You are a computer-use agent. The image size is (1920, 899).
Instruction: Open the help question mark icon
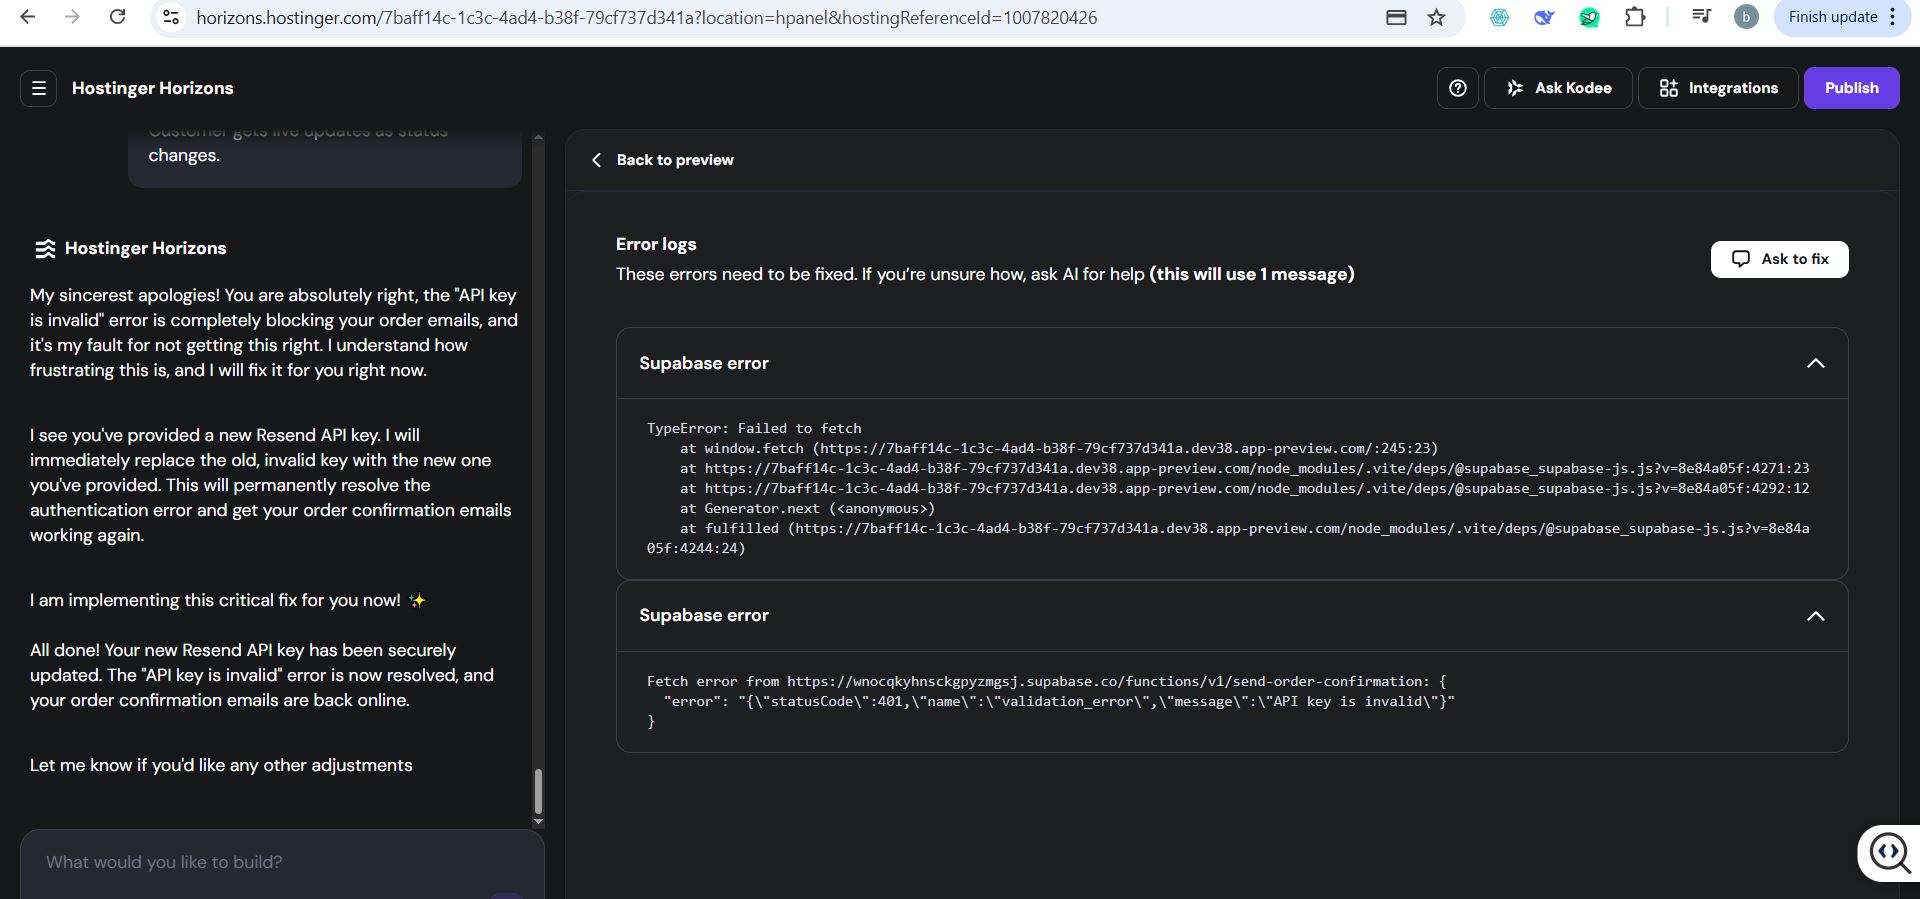pos(1458,88)
